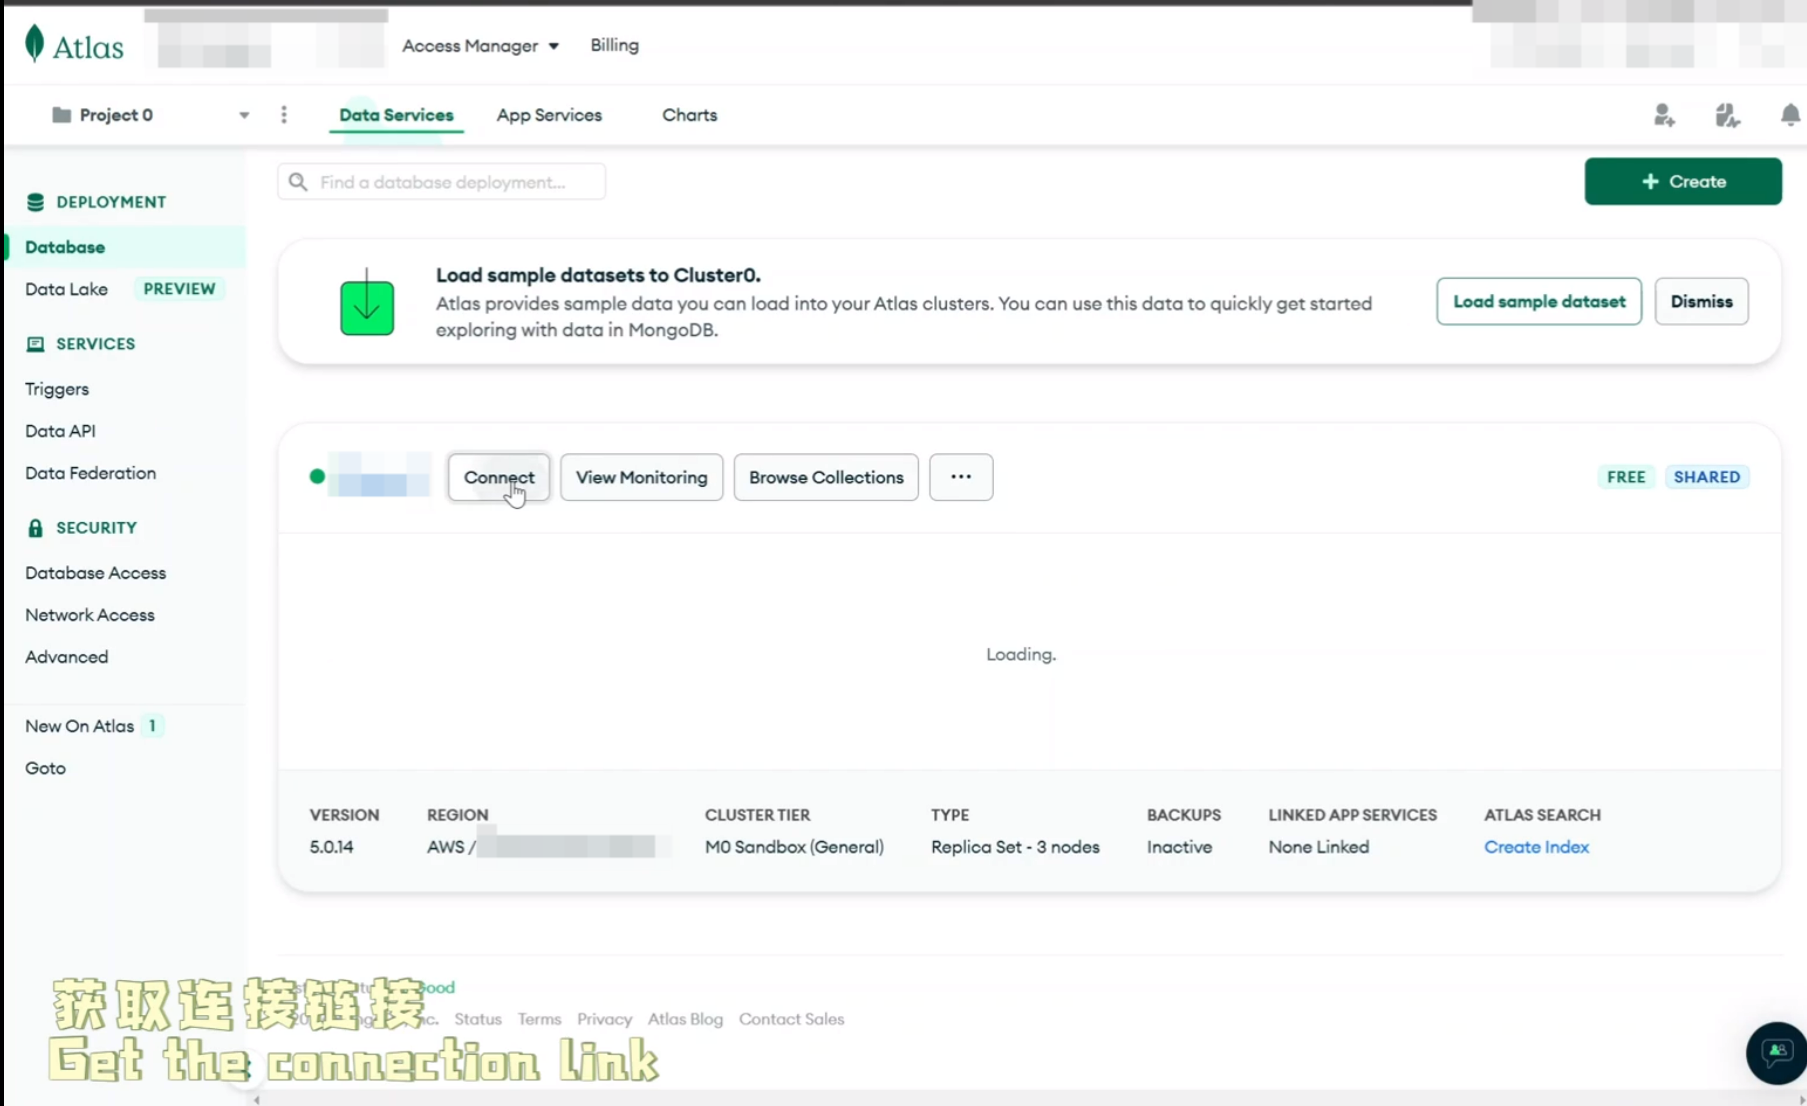Open project options vertical ellipsis menu
Viewport: 1807px width, 1106px height.
(x=284, y=115)
